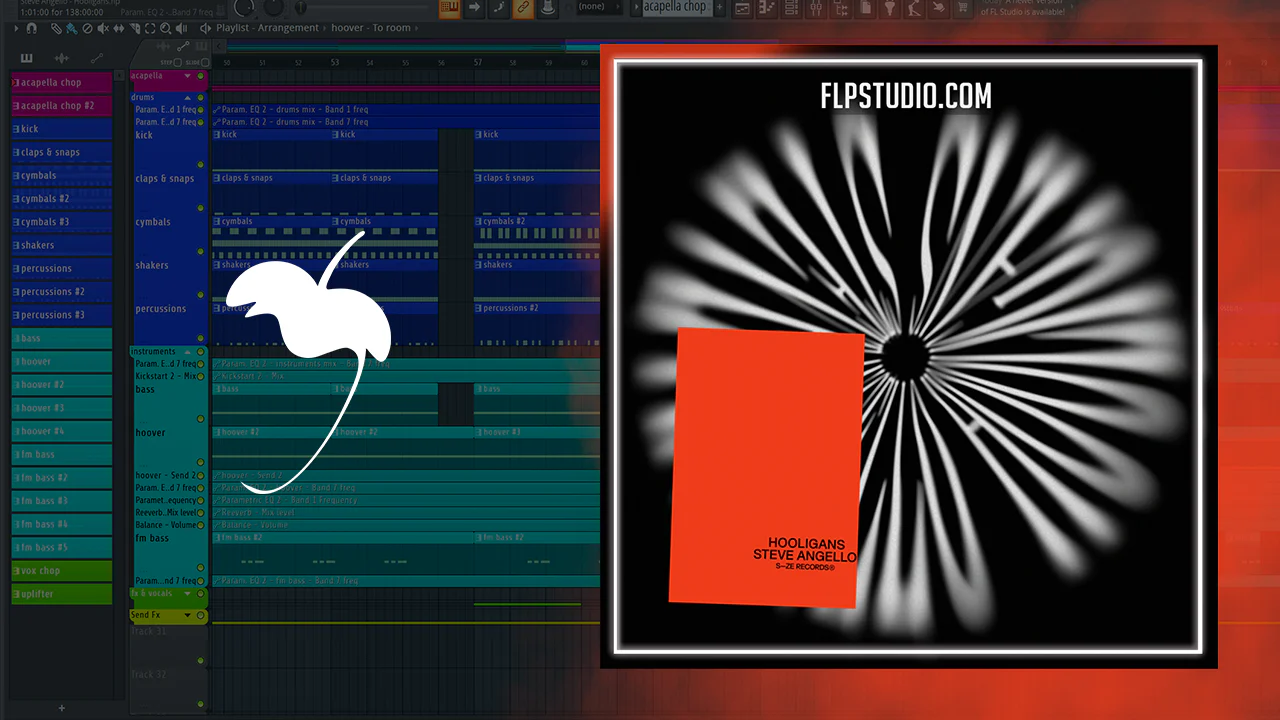Click the Balance - Volume track label
Screen dimensions: 1280x720
[166, 525]
